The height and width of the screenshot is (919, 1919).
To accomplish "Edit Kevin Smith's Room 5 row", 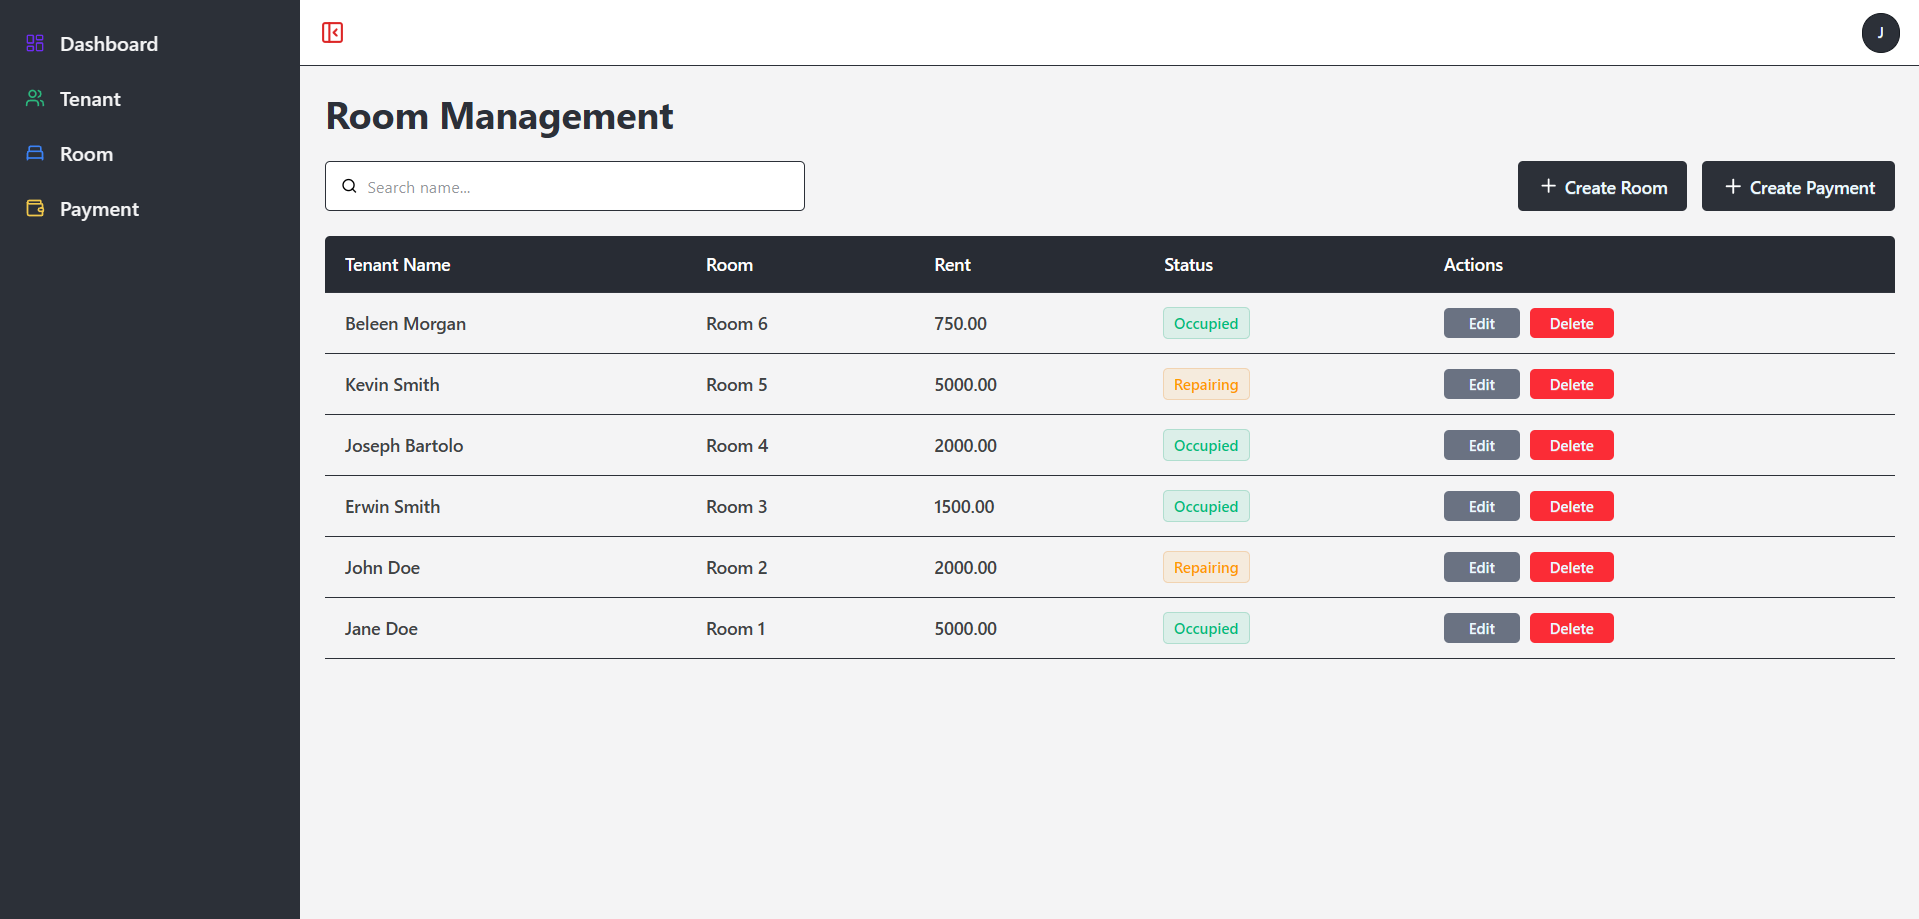I will point(1481,384).
